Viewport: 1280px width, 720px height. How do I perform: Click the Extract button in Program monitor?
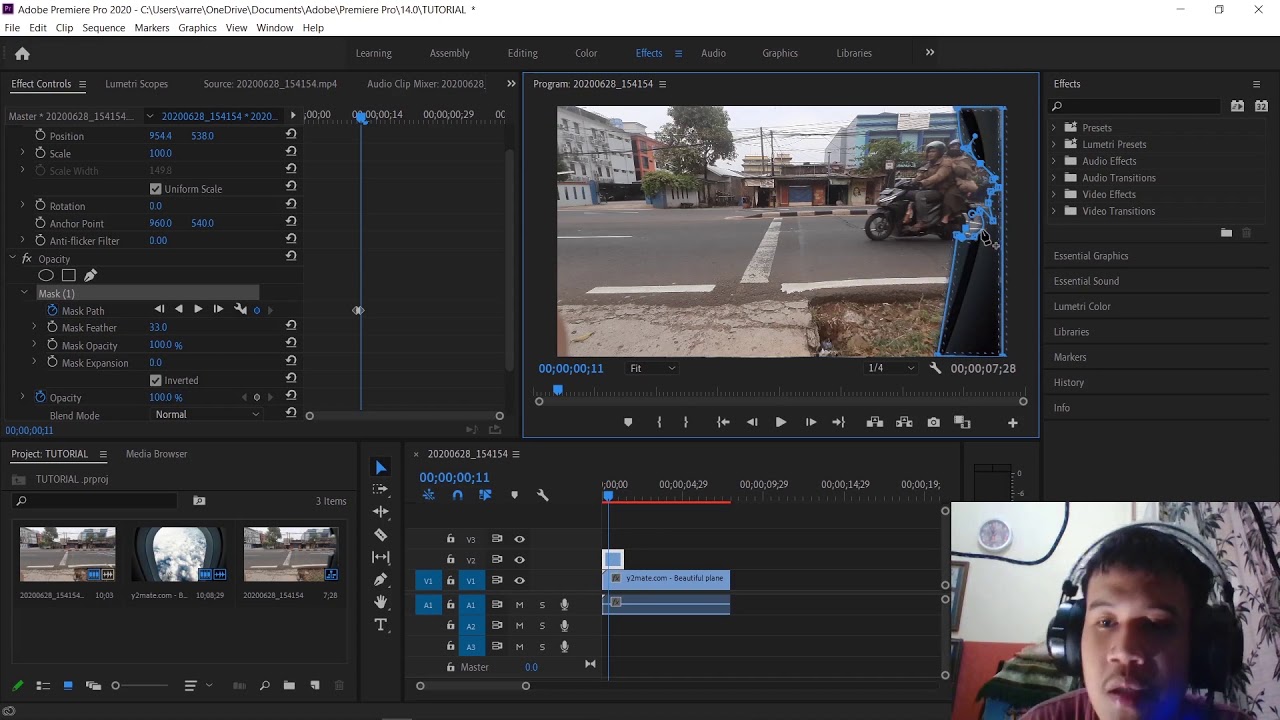coord(904,422)
